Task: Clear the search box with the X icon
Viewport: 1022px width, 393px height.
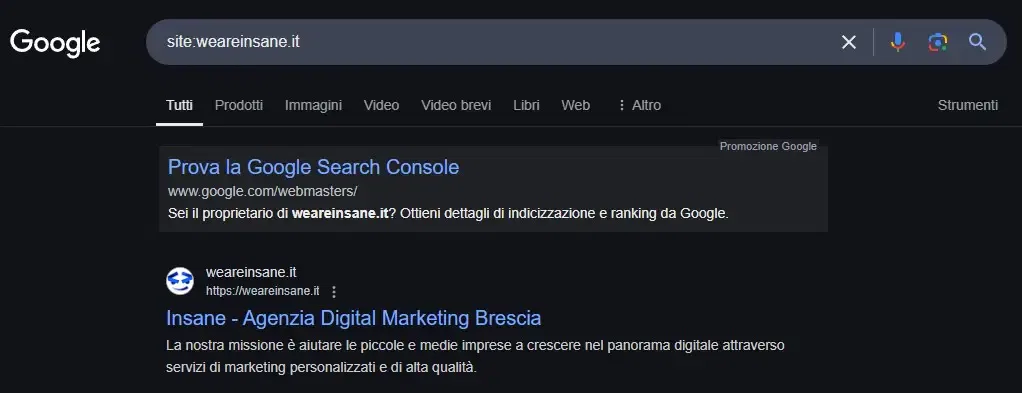Action: (x=849, y=42)
